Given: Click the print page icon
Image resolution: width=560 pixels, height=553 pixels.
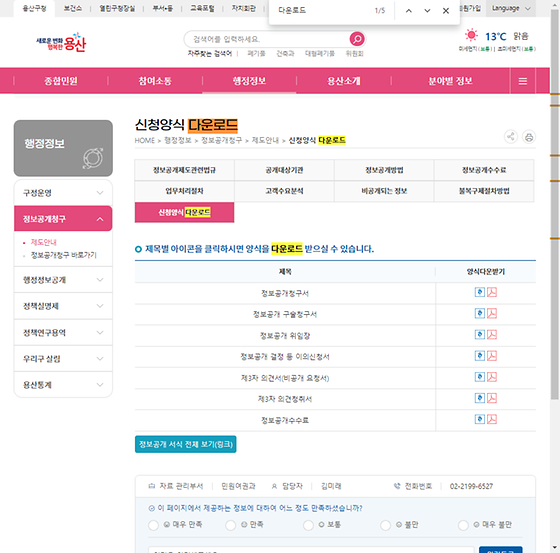Looking at the screenshot, I should point(529,137).
